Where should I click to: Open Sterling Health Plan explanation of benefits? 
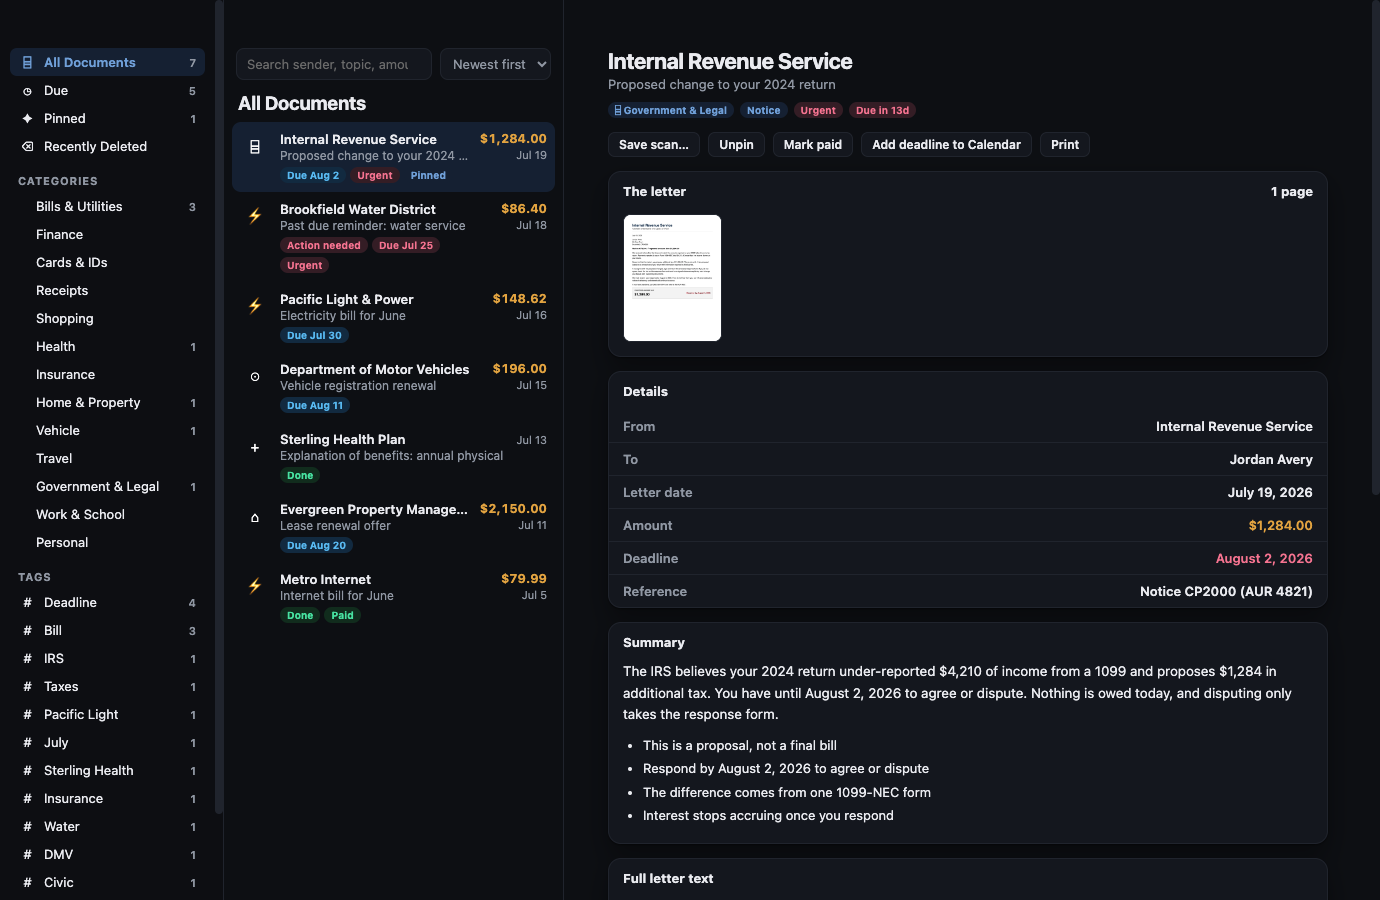[x=393, y=457]
